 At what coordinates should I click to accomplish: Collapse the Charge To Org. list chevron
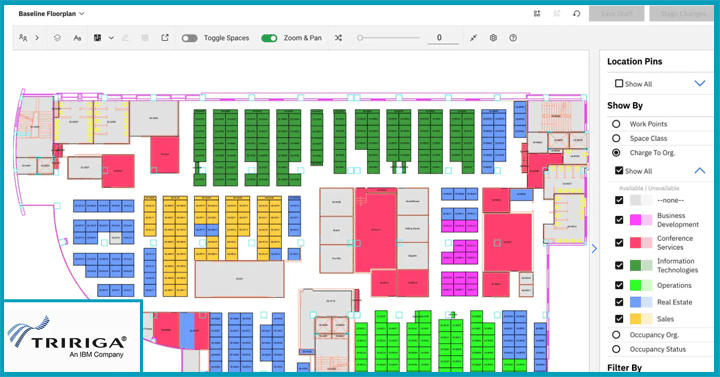coord(700,170)
